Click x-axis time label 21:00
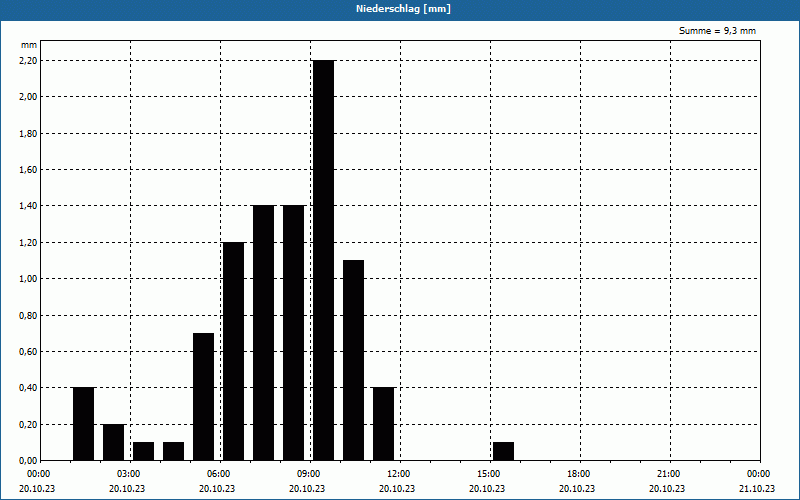 (669, 474)
